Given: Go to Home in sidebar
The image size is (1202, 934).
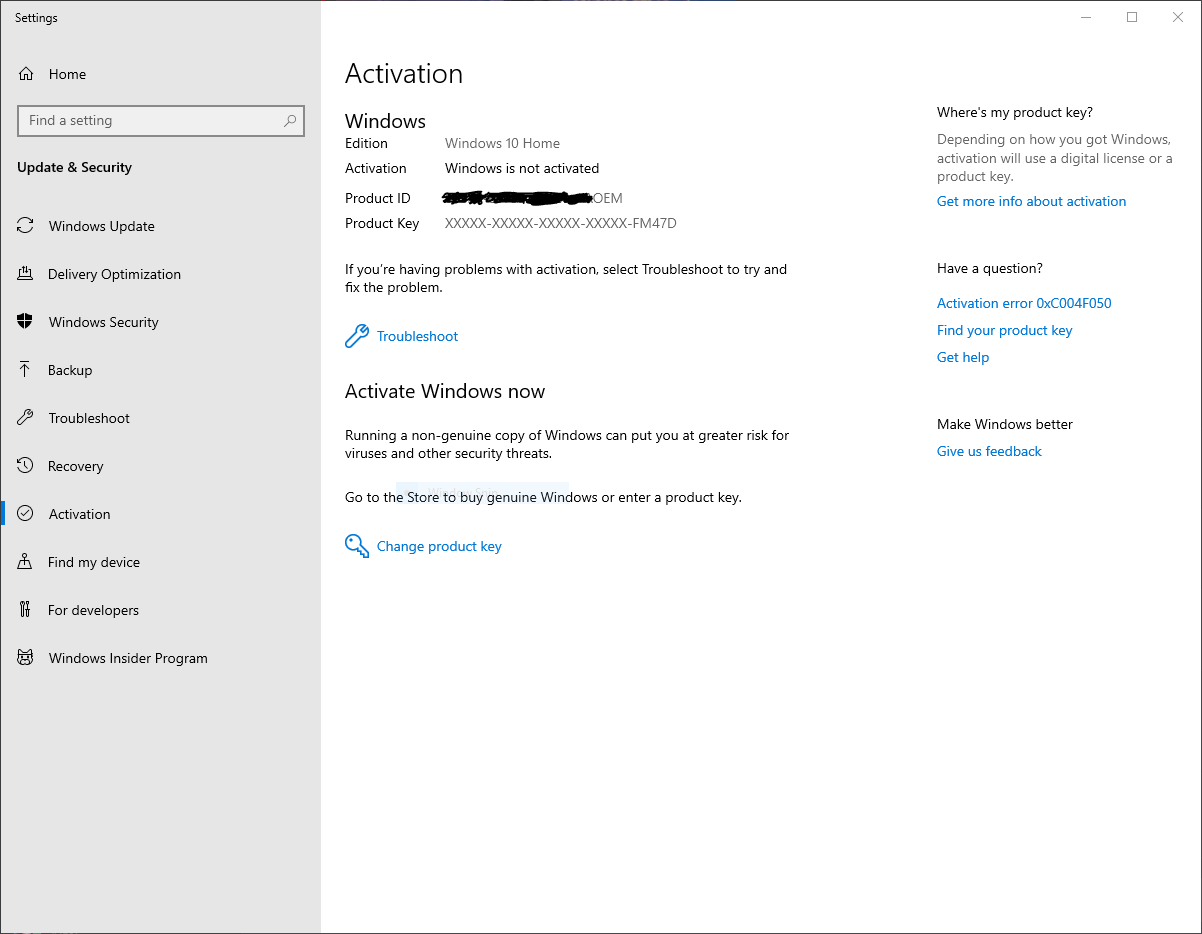Looking at the screenshot, I should coord(160,74).
